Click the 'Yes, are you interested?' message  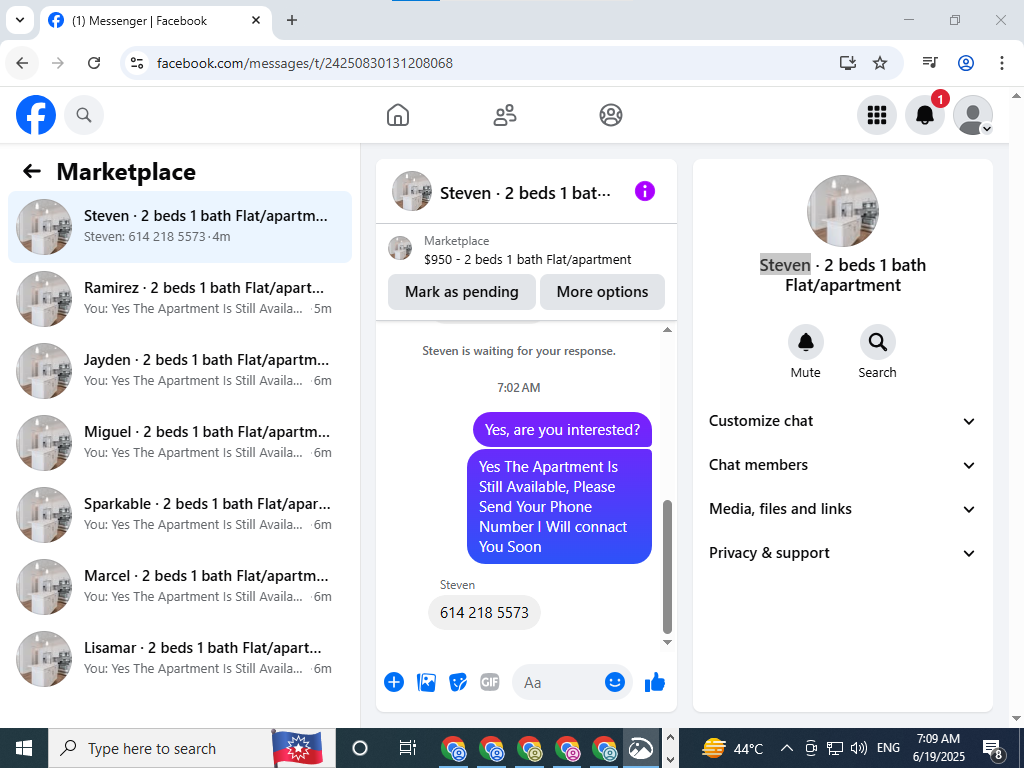pos(562,430)
